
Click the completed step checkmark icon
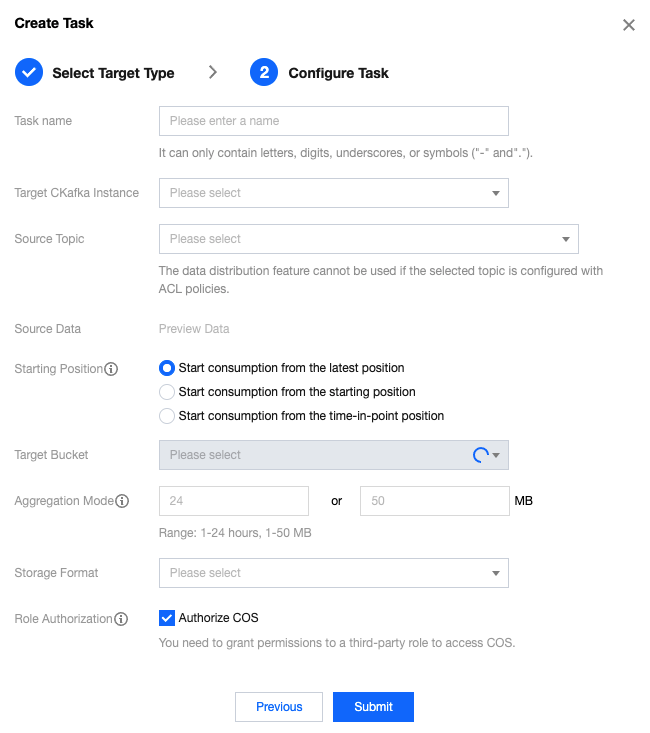coord(29,72)
